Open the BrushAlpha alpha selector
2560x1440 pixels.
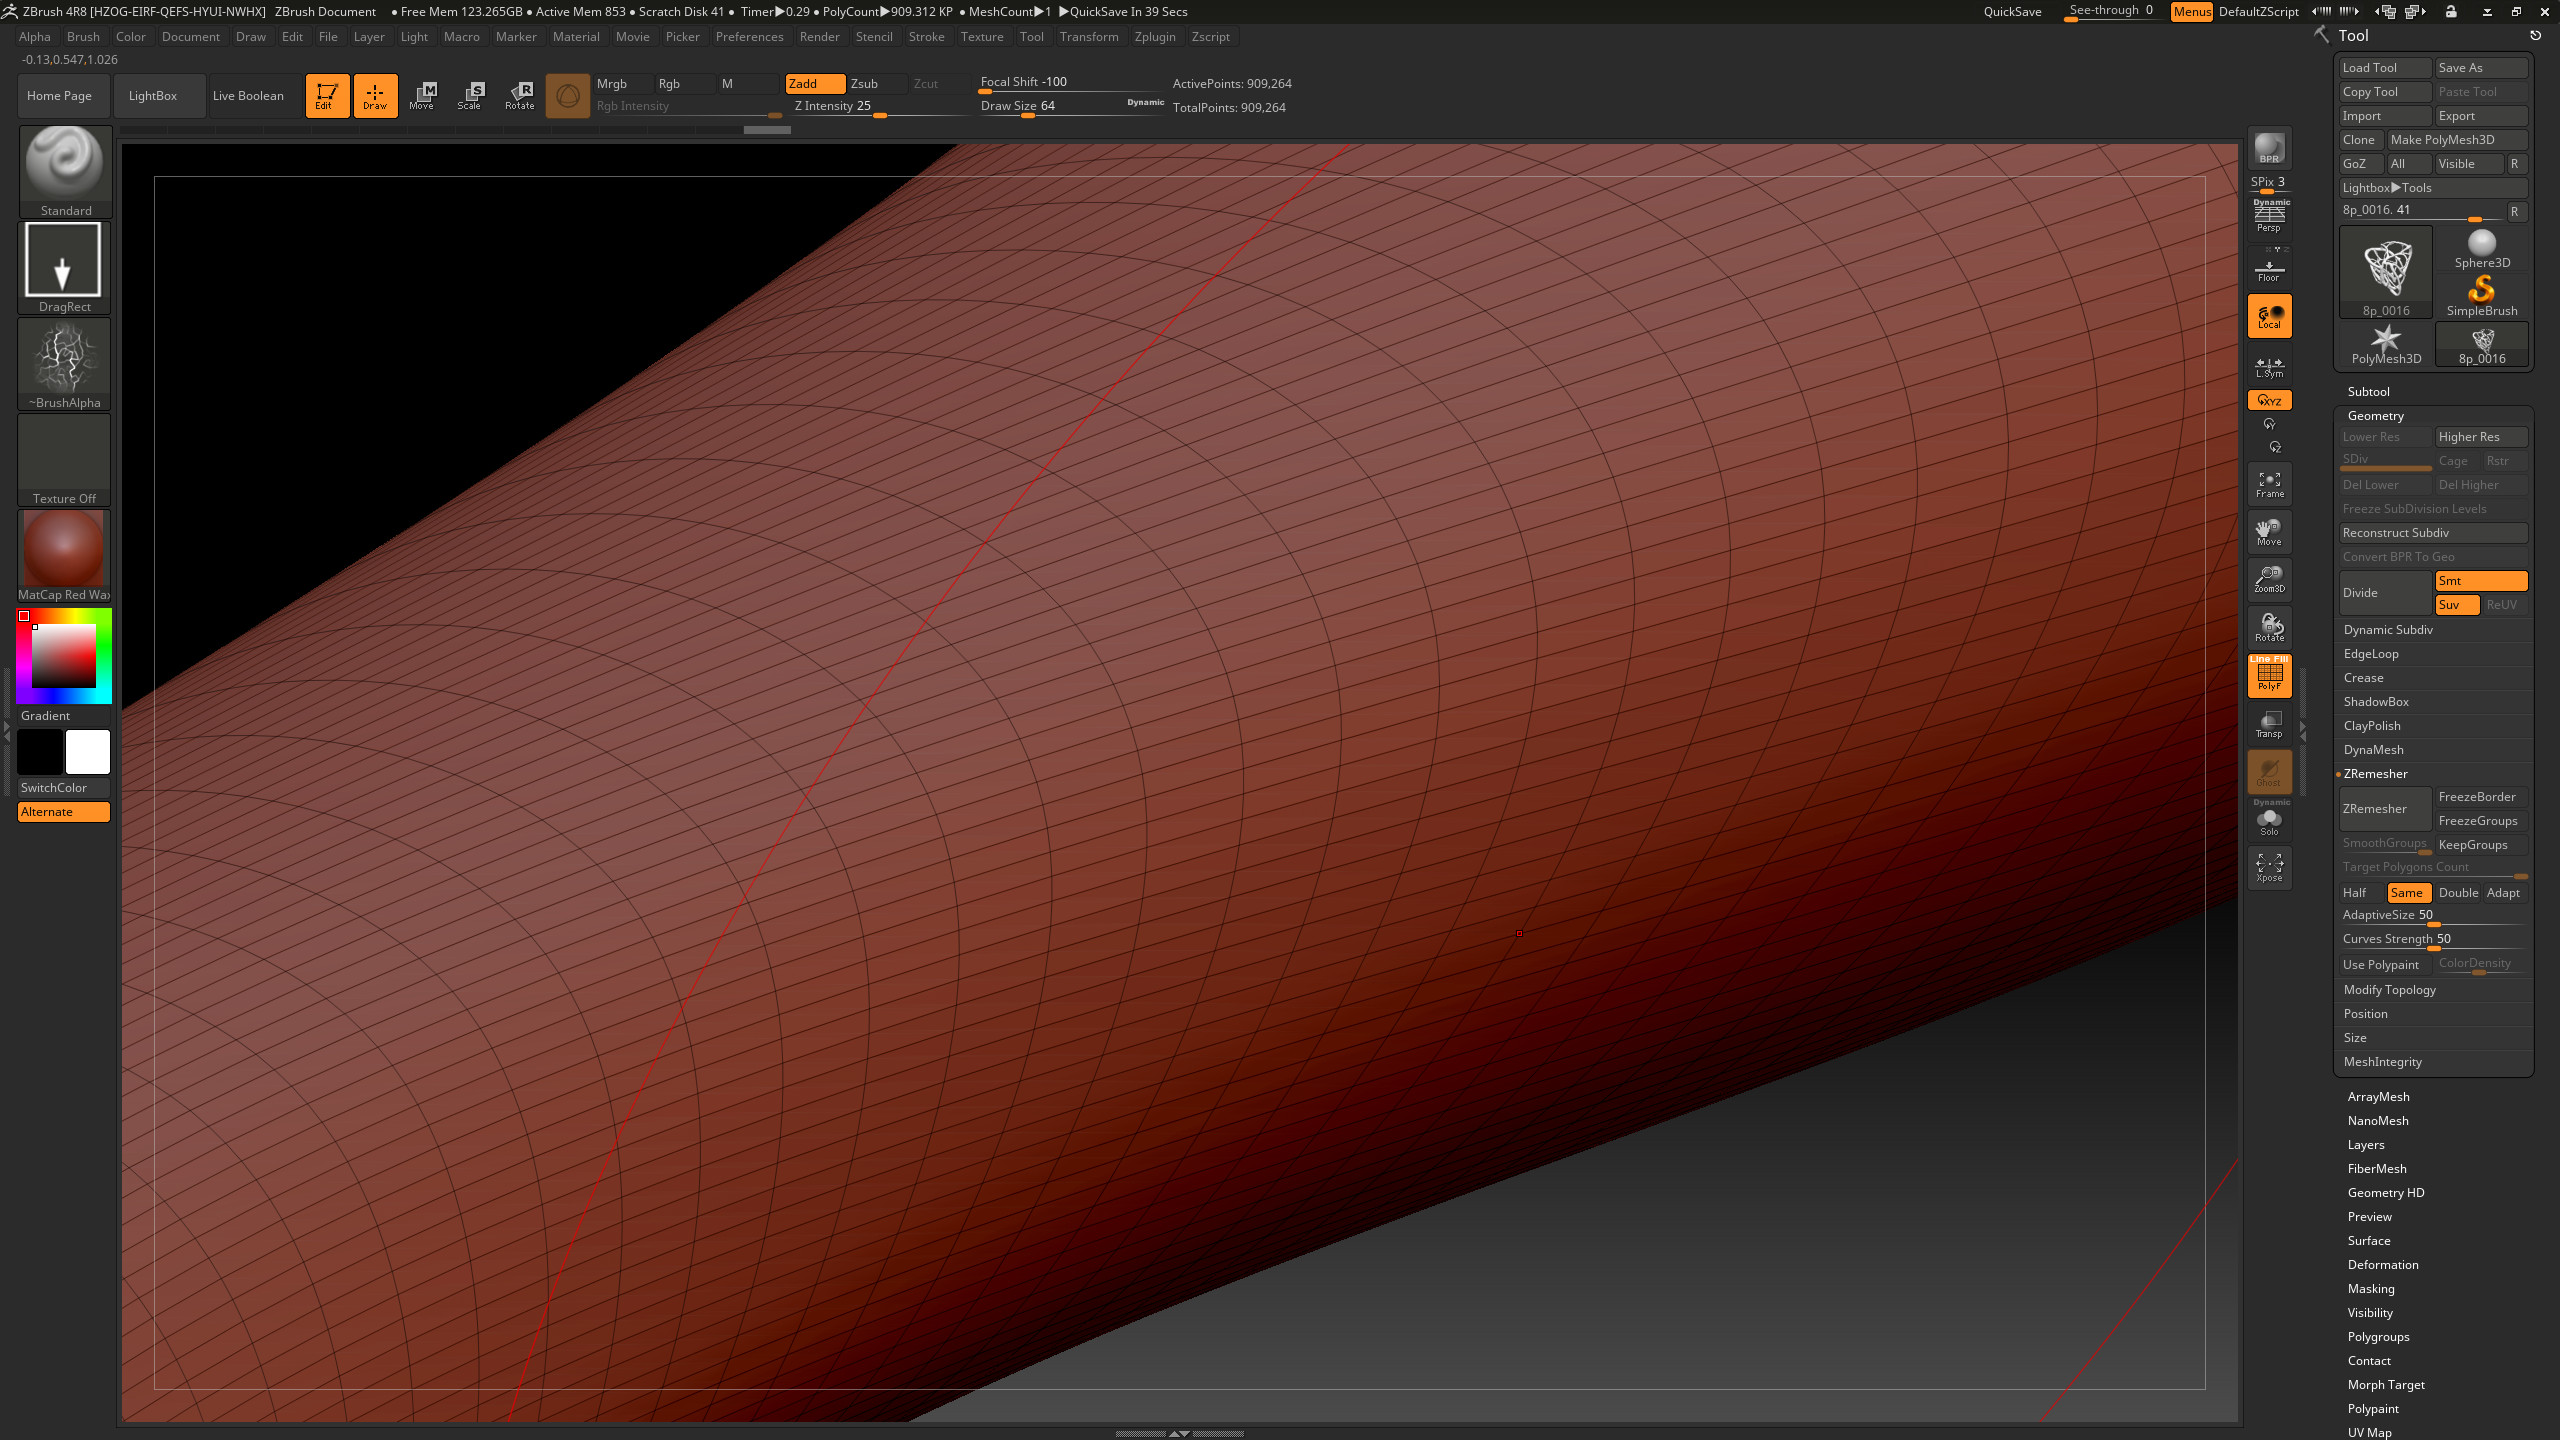65,363
